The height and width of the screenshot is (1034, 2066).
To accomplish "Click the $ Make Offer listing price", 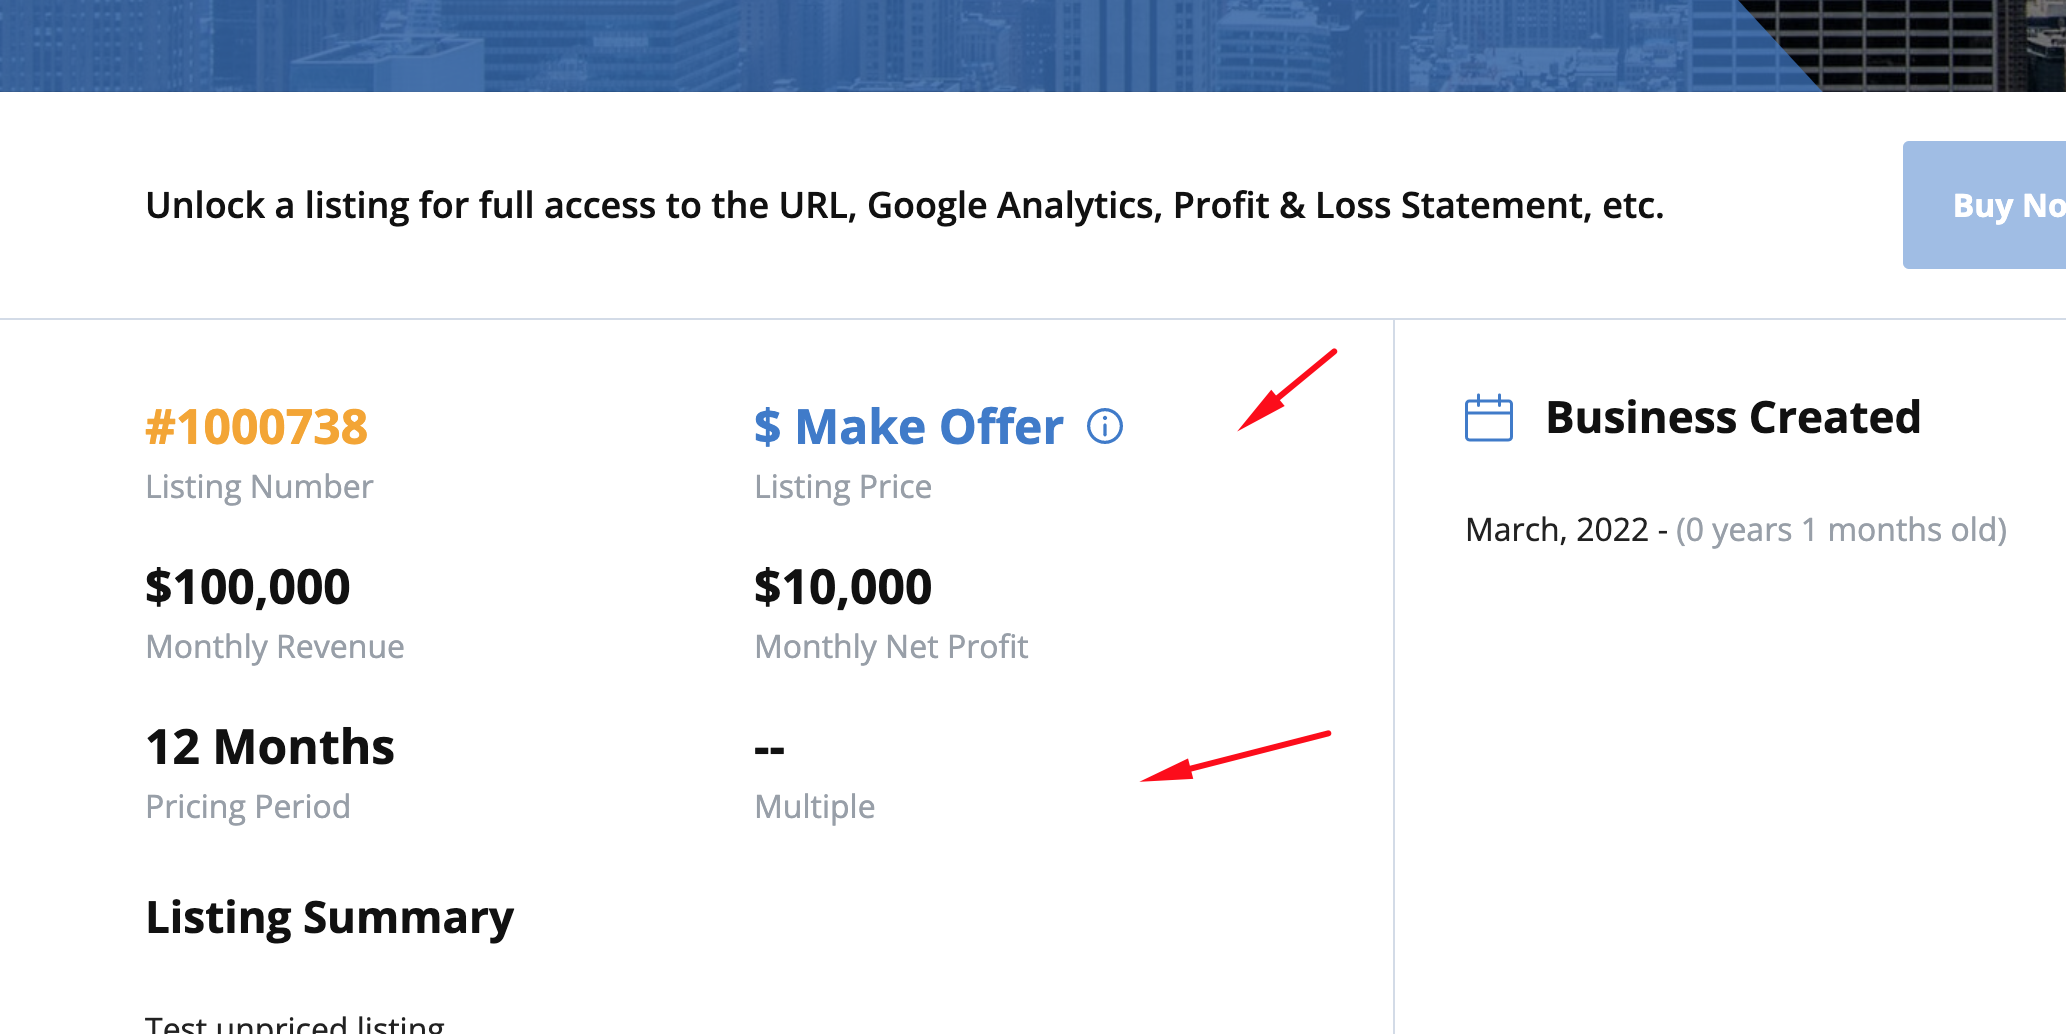I will pos(908,427).
